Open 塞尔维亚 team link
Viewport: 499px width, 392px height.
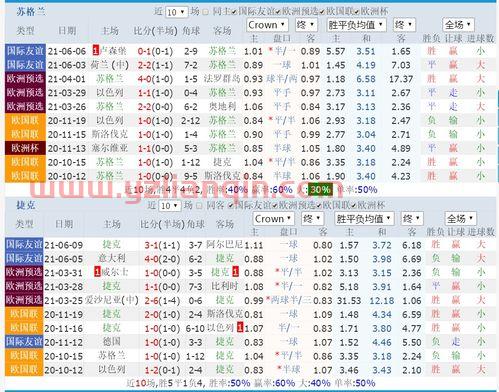point(110,148)
